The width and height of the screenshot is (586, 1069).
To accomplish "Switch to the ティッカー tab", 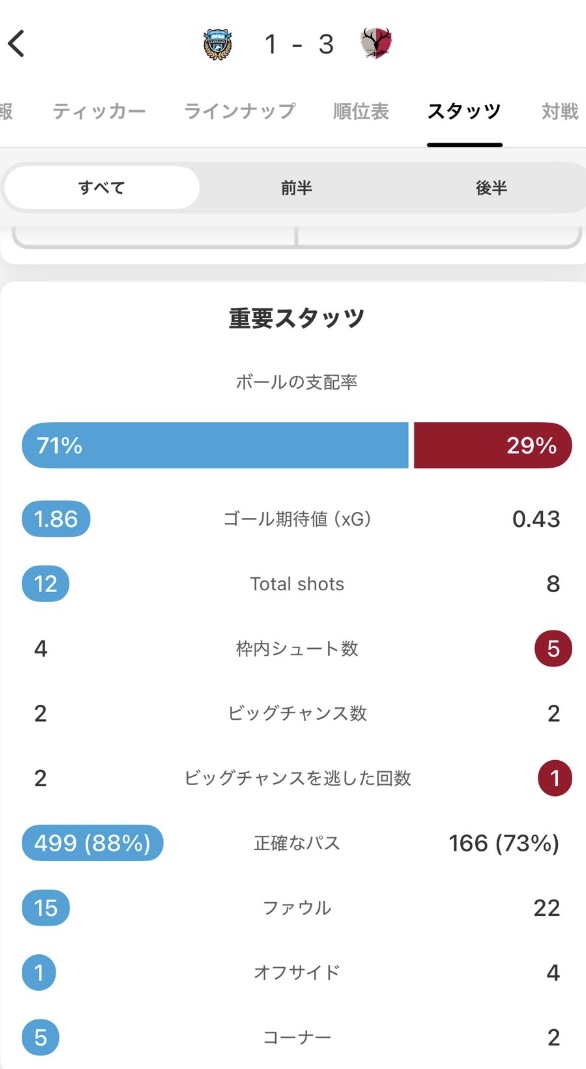I will pyautogui.click(x=99, y=111).
